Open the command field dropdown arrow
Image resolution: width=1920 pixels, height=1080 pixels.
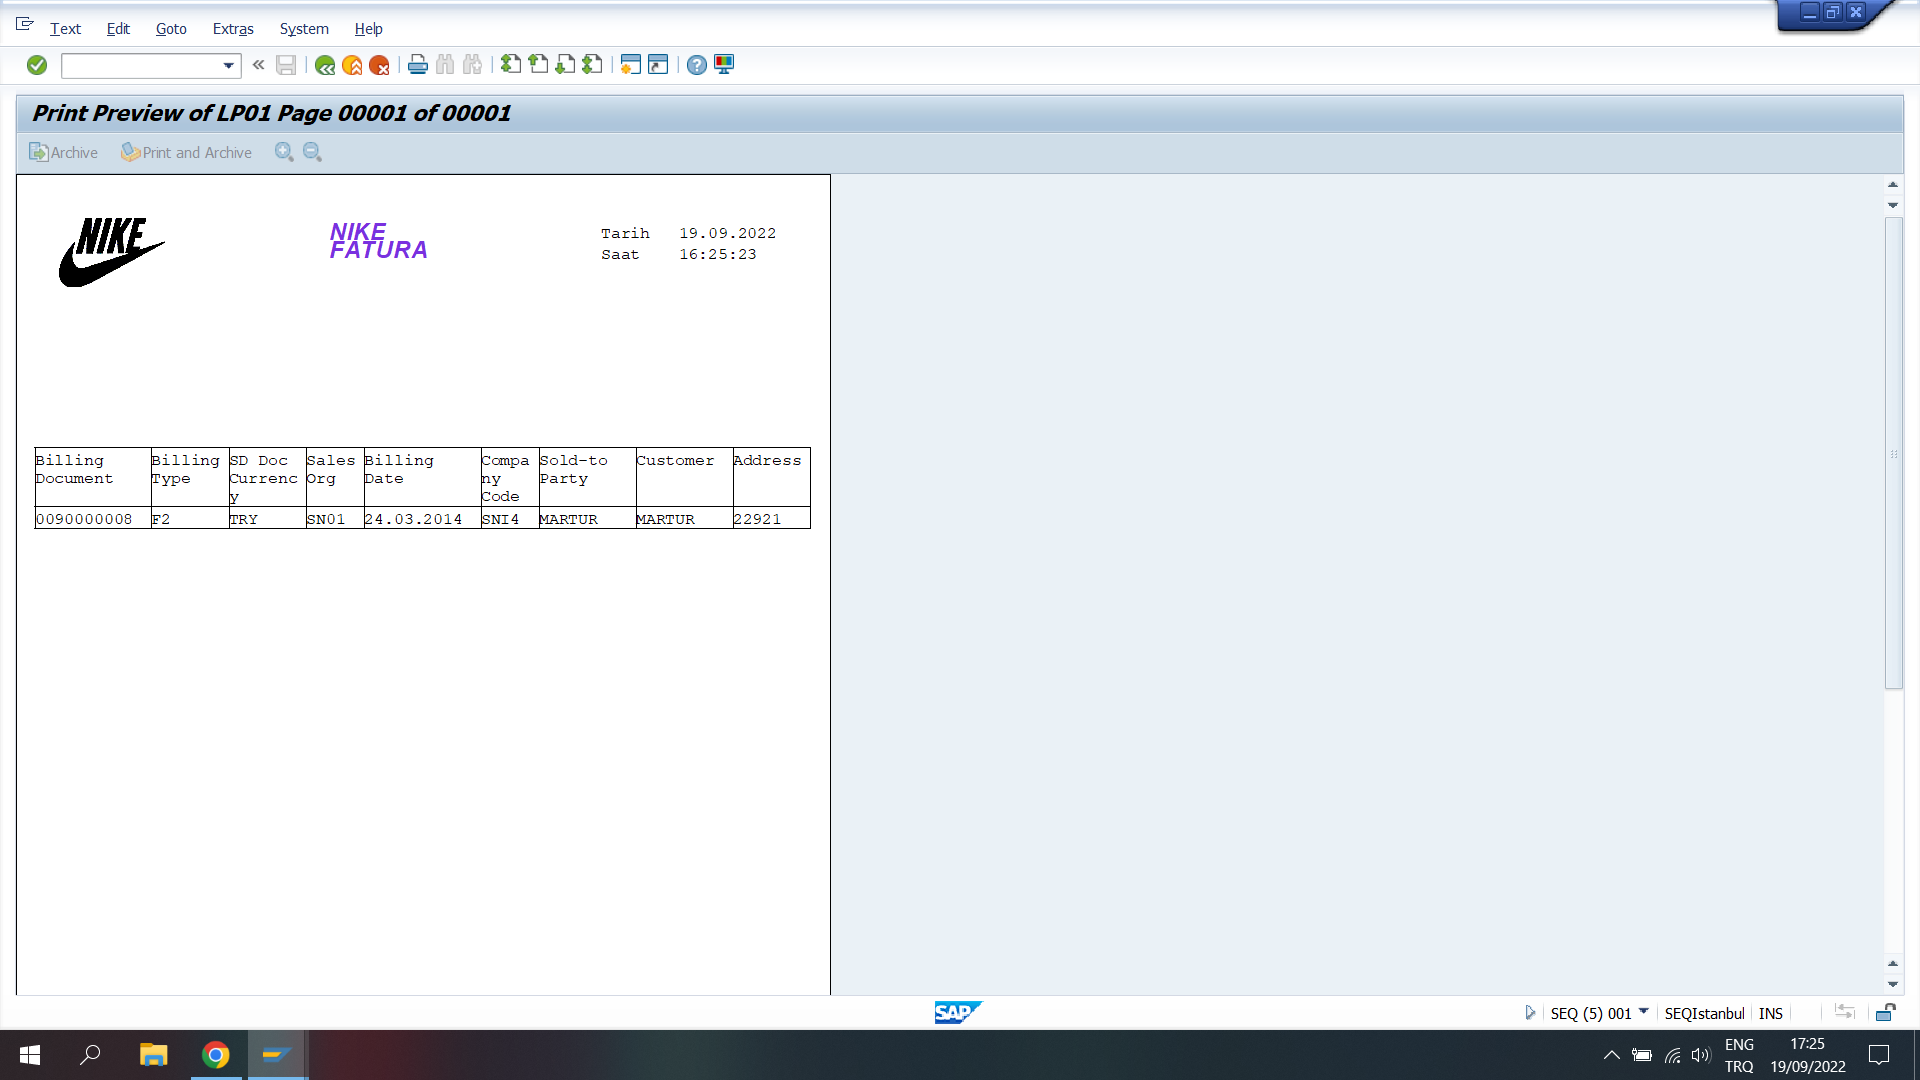point(229,66)
